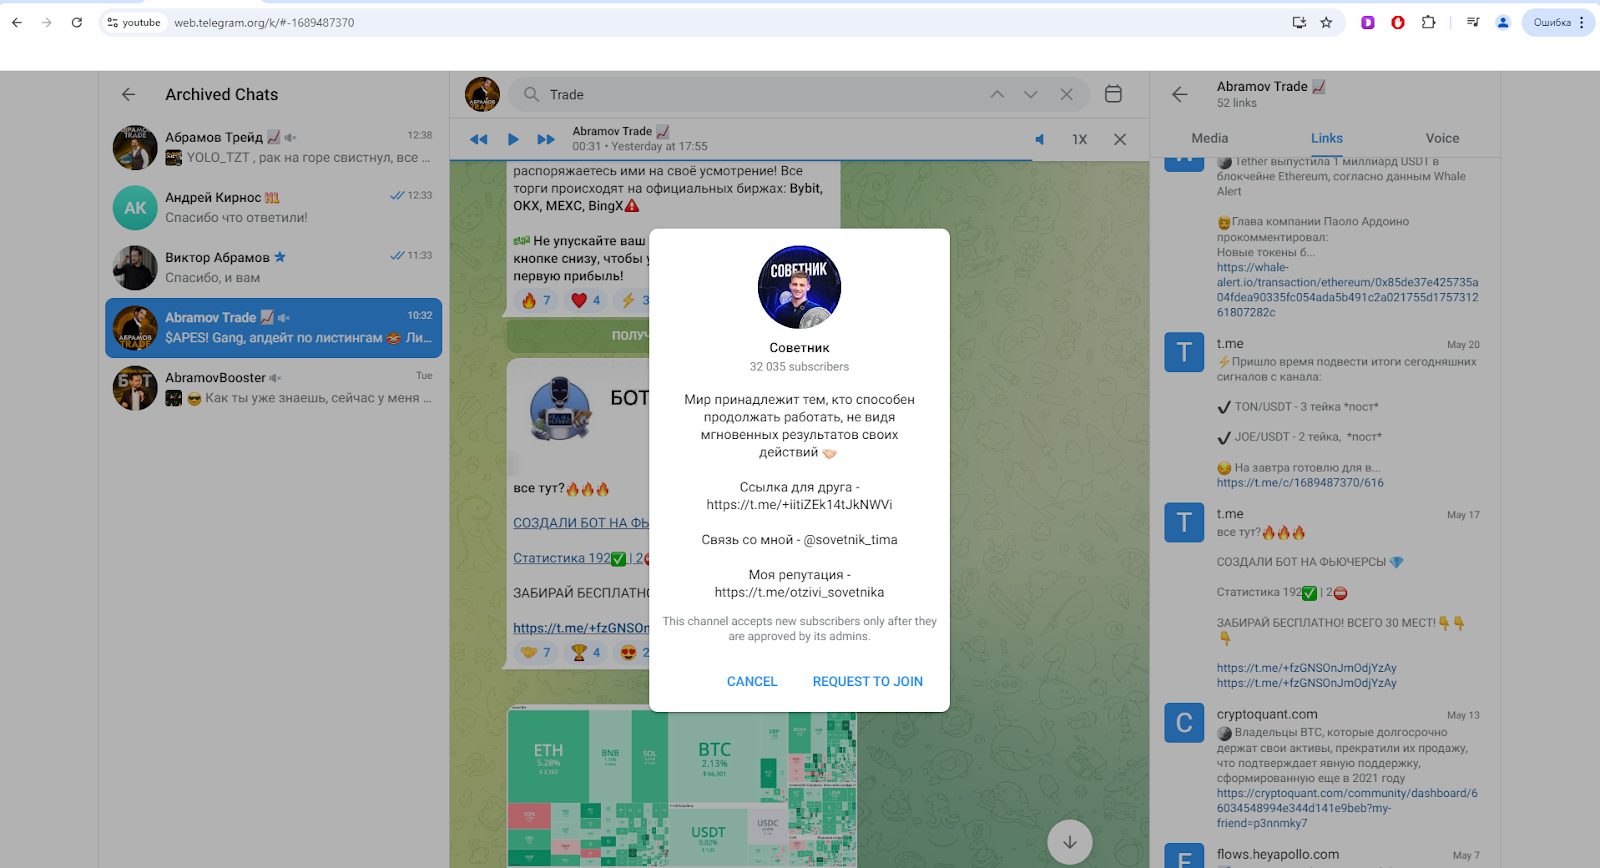Image resolution: width=1600 pixels, height=868 pixels.
Task: React with fire emoji showing 7
Action: [536, 300]
